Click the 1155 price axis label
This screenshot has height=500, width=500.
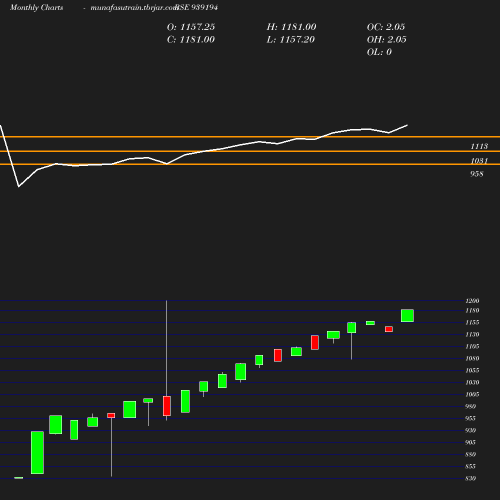[472, 323]
